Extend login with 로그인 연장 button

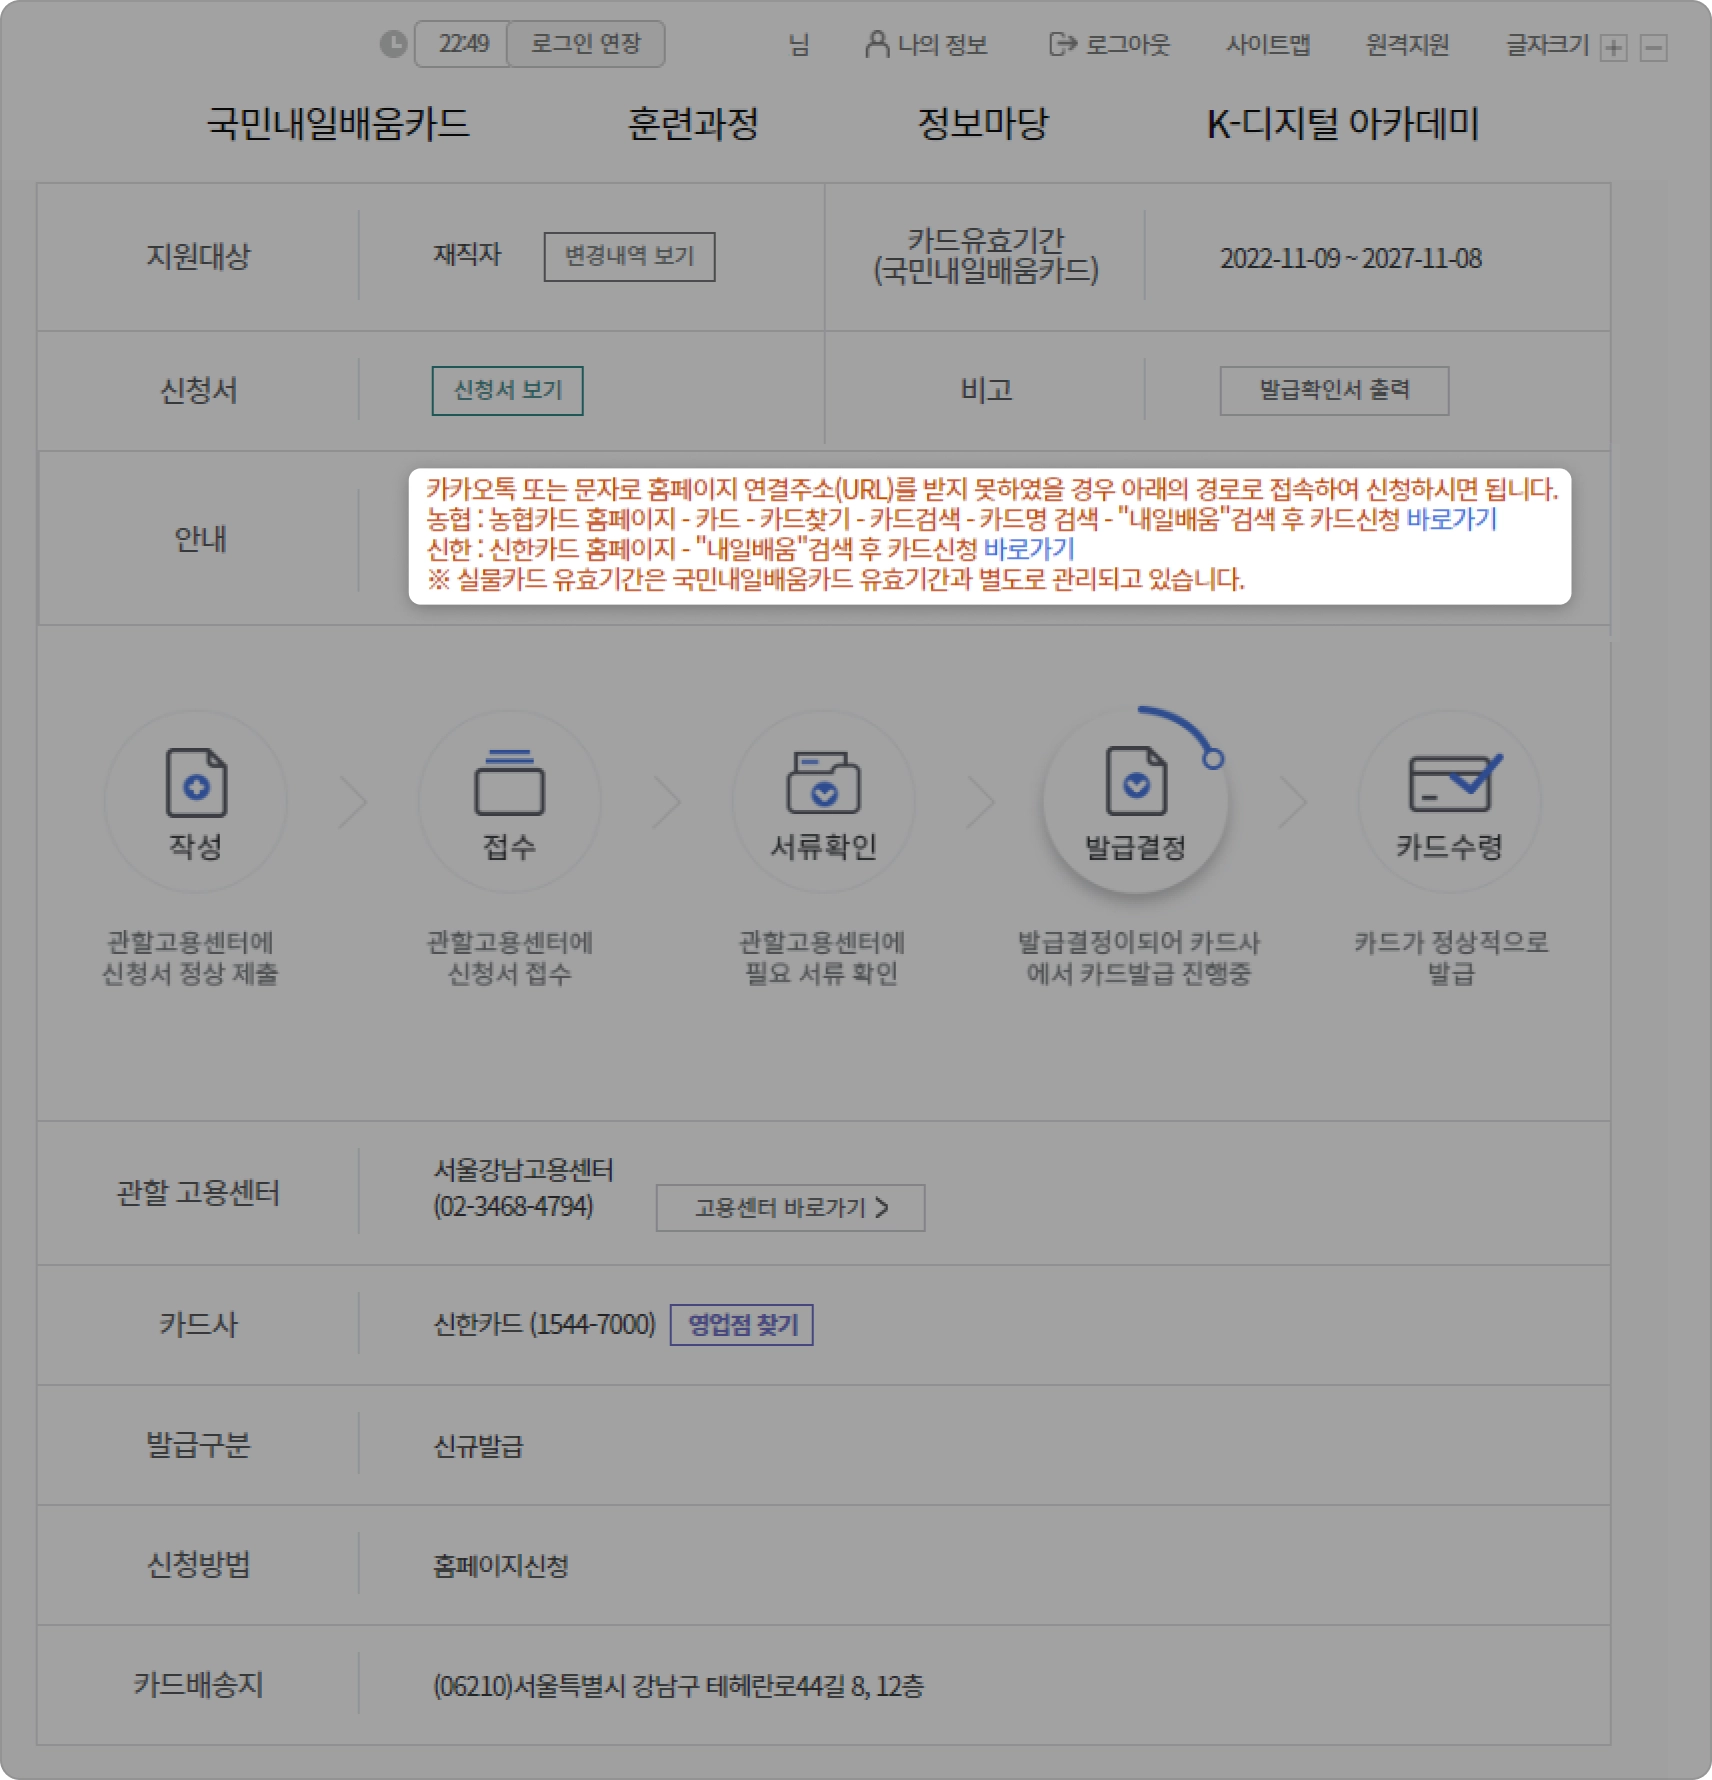click(x=586, y=44)
